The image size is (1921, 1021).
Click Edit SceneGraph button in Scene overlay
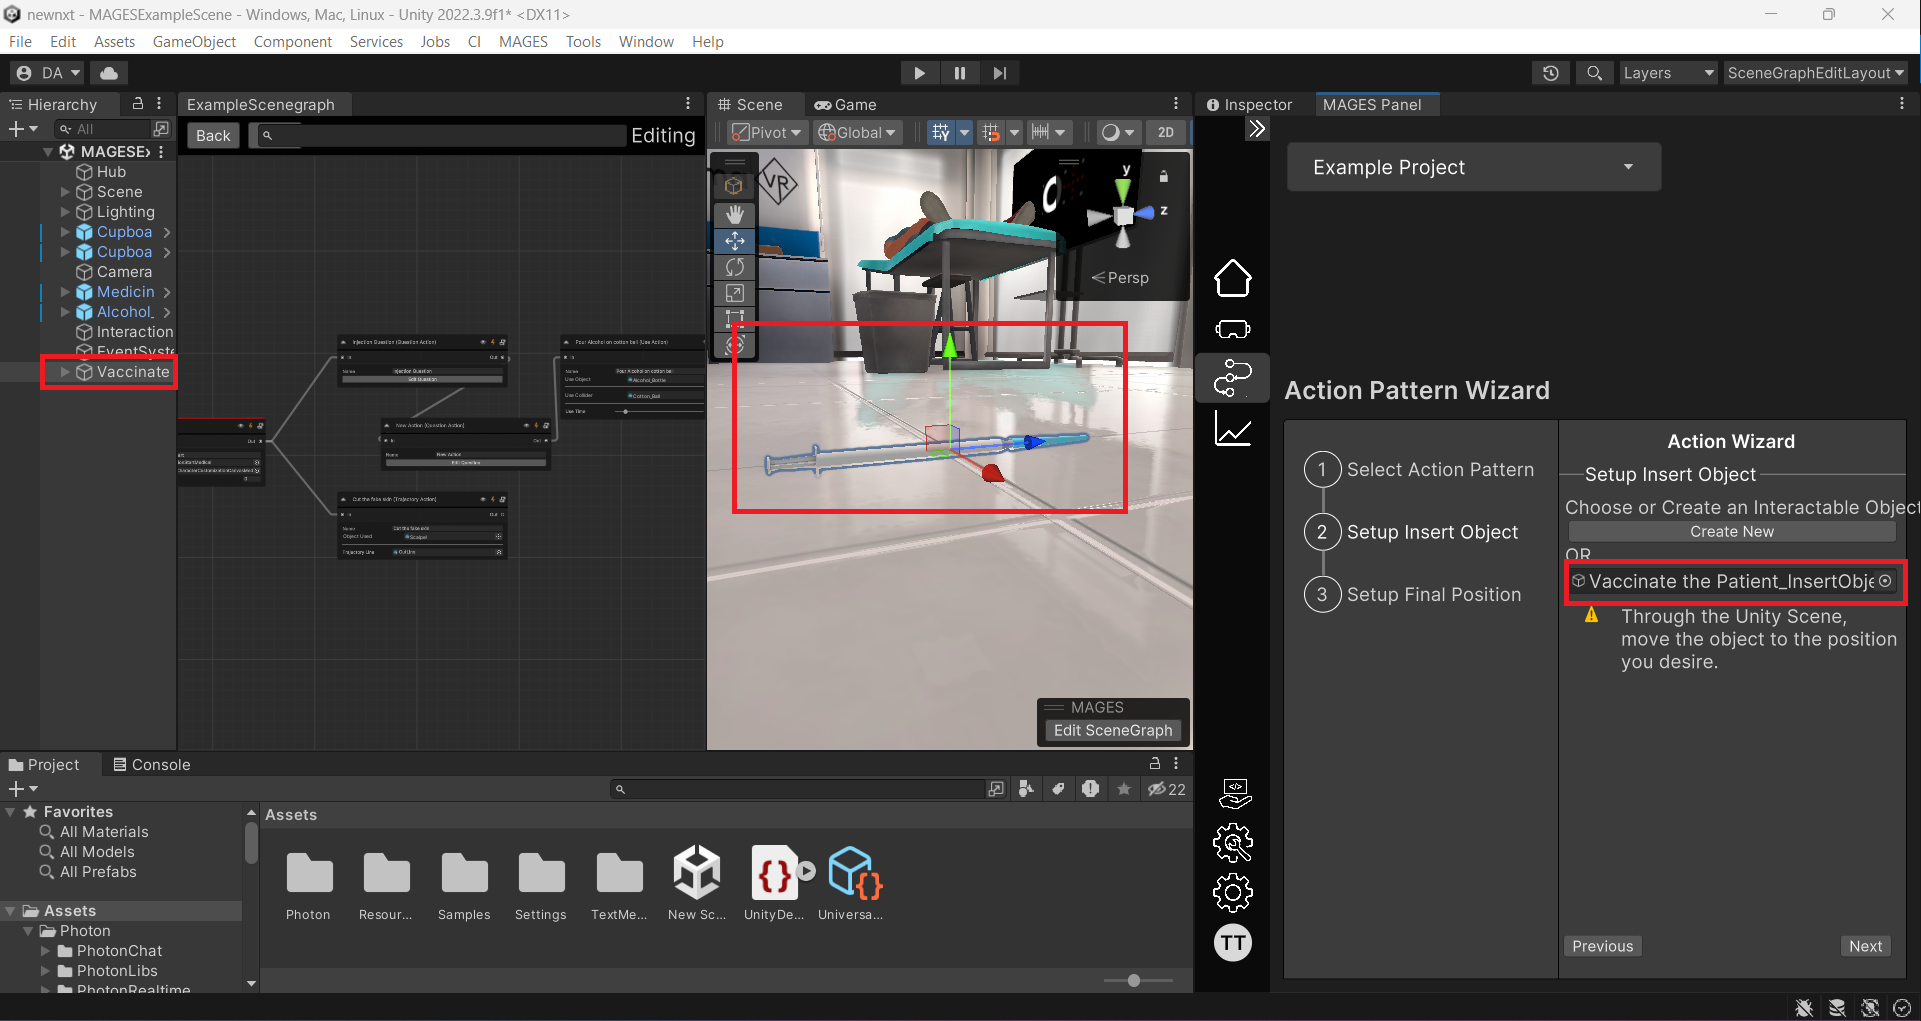(1113, 730)
